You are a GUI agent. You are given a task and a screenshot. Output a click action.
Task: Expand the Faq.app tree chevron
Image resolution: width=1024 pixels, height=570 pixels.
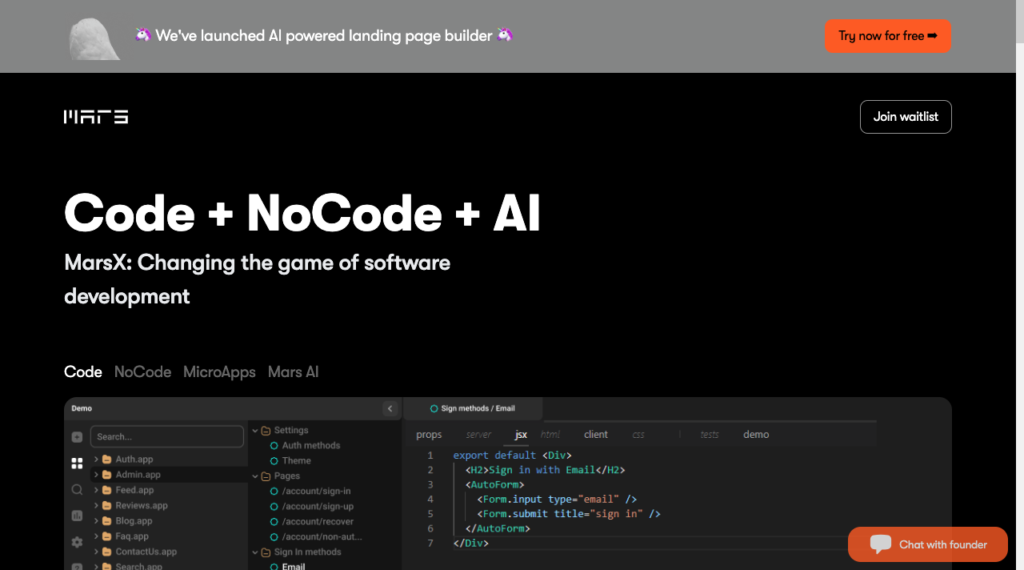click(96, 536)
